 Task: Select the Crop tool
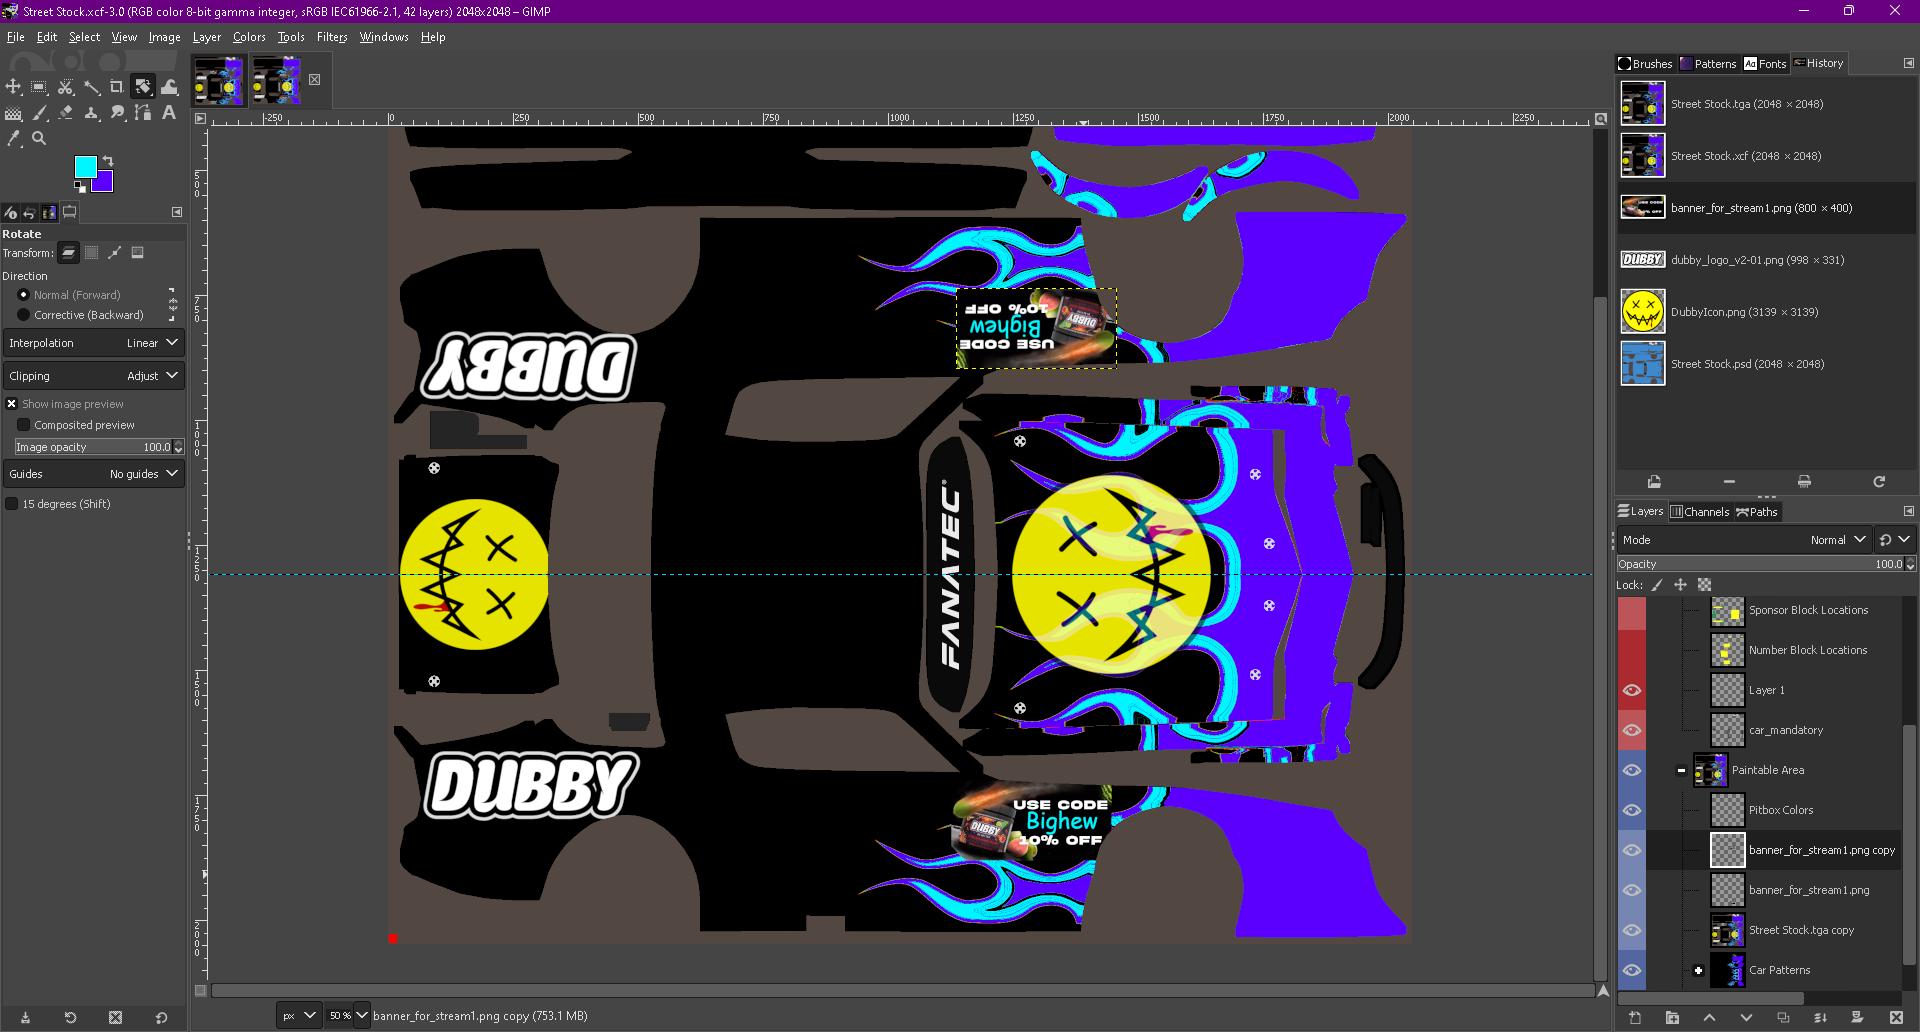pos(117,87)
